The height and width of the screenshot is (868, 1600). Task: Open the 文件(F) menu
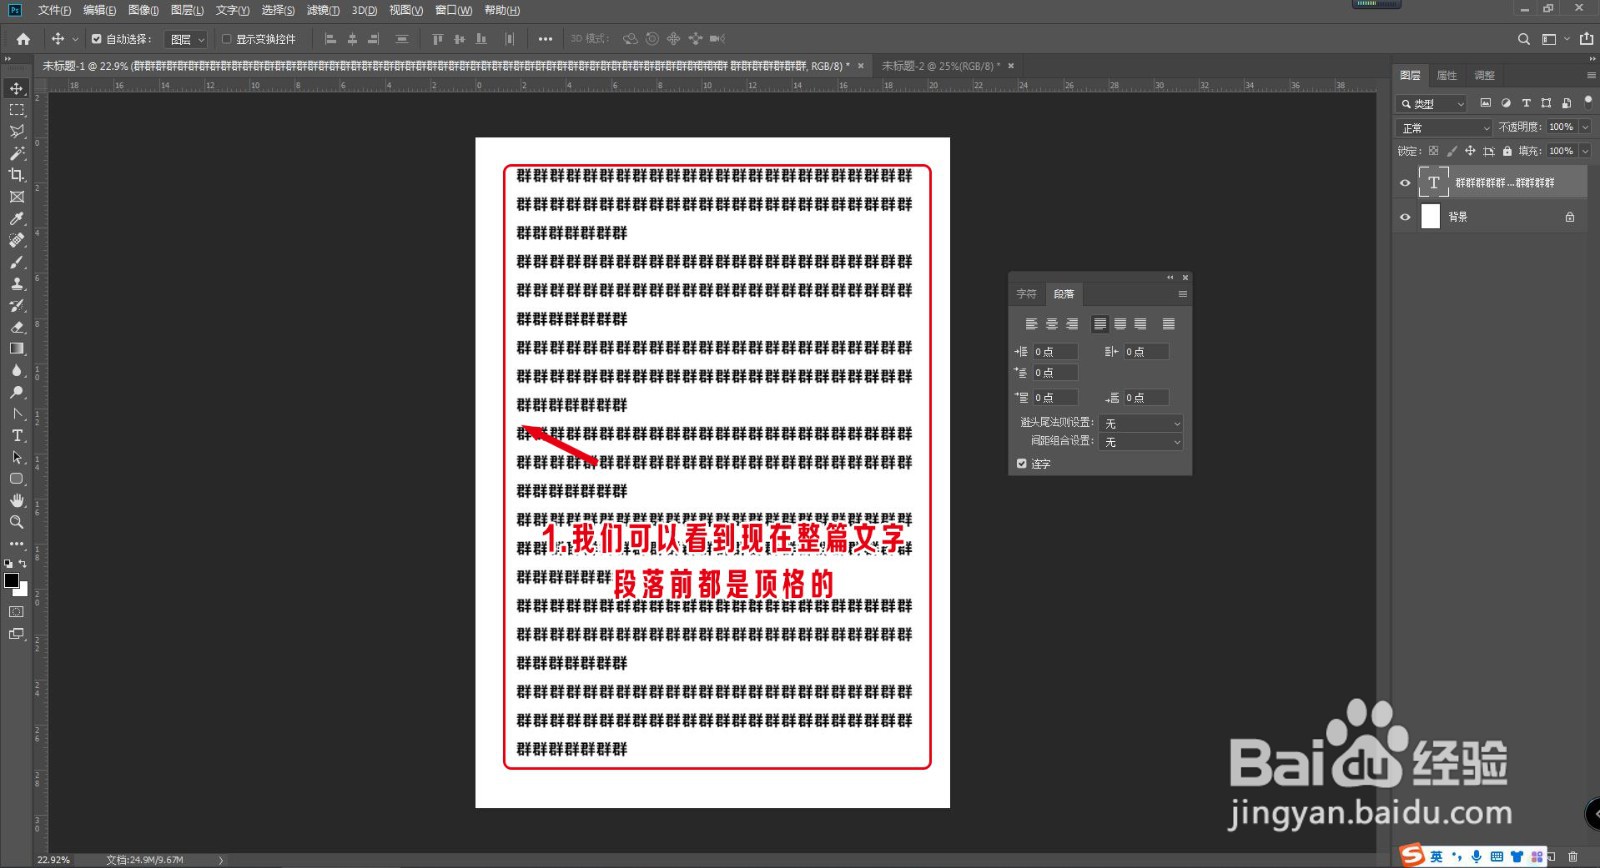tap(54, 10)
